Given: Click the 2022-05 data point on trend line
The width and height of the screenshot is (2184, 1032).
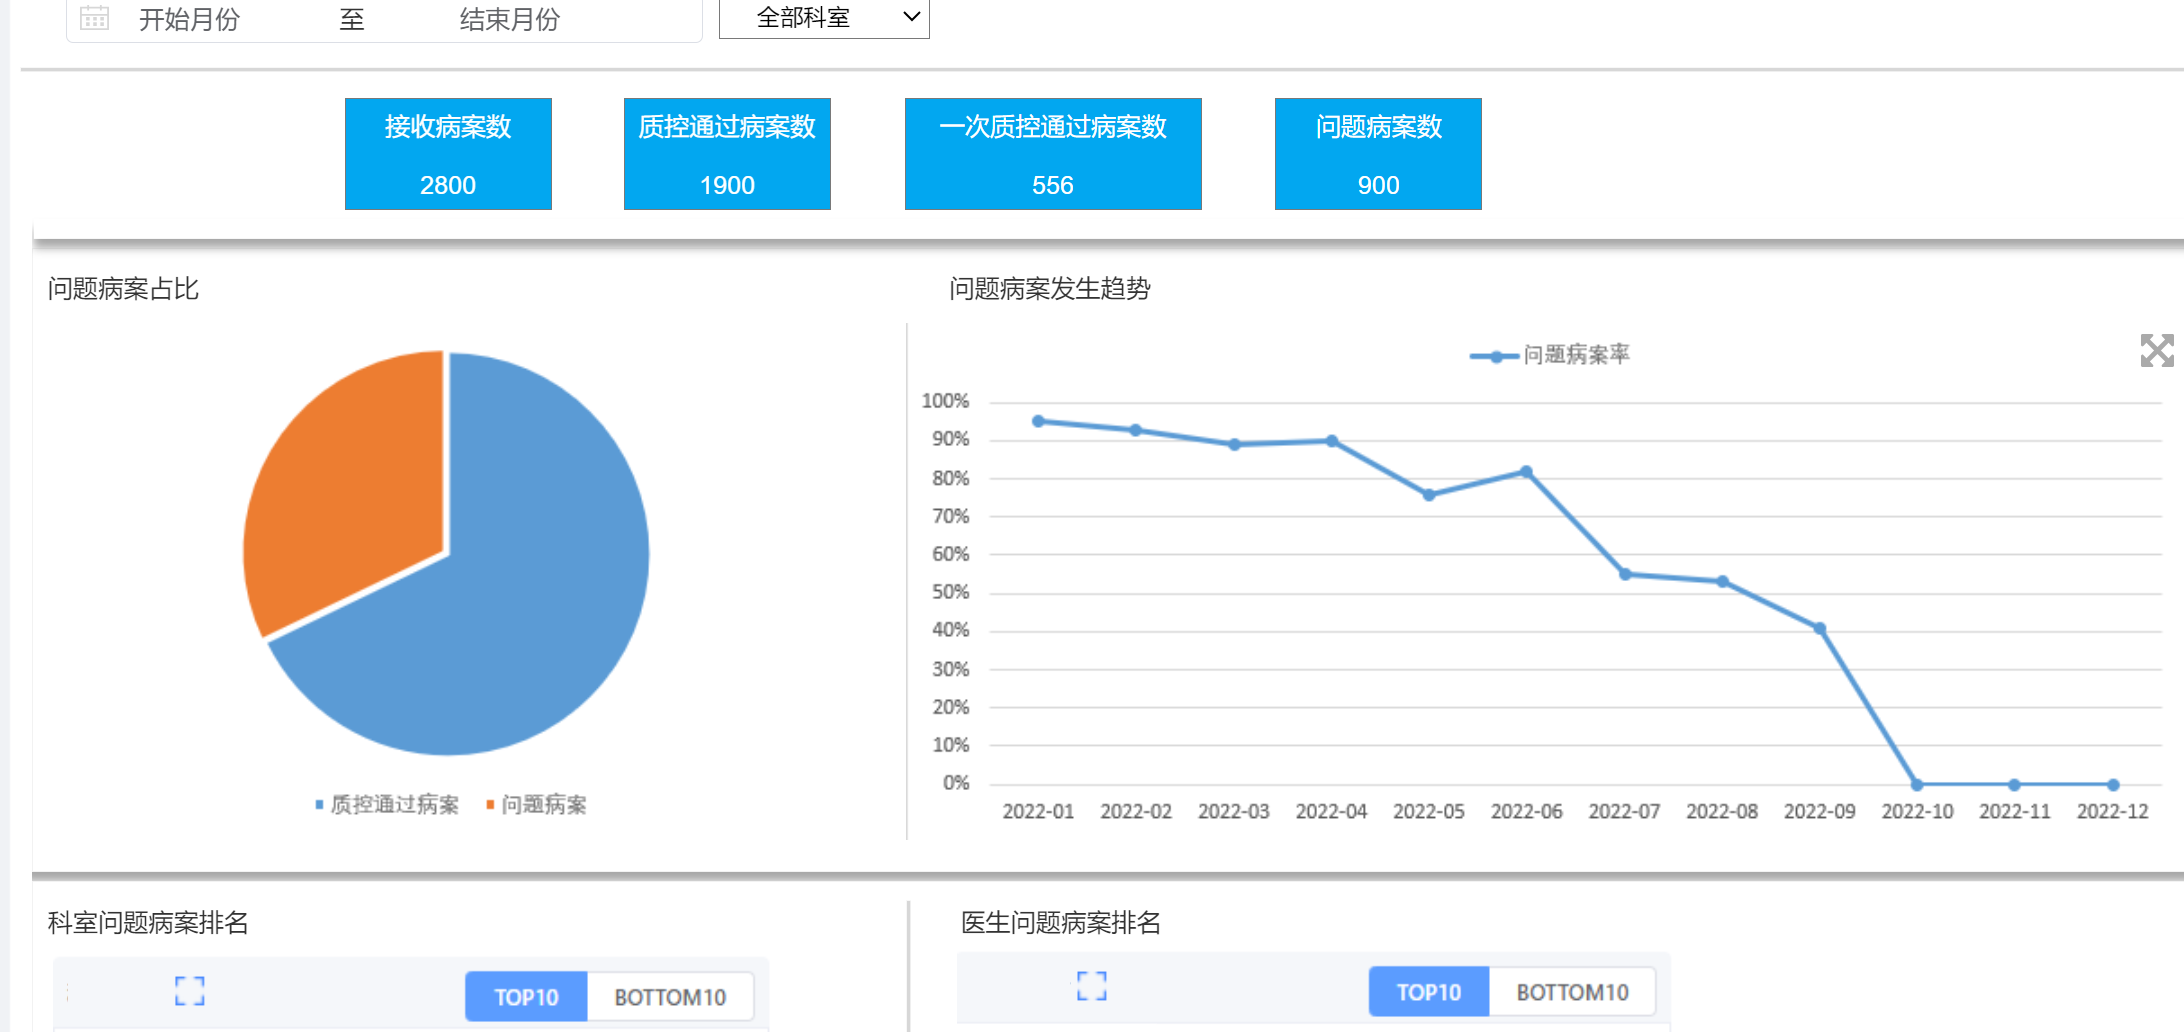Looking at the screenshot, I should [x=1429, y=495].
